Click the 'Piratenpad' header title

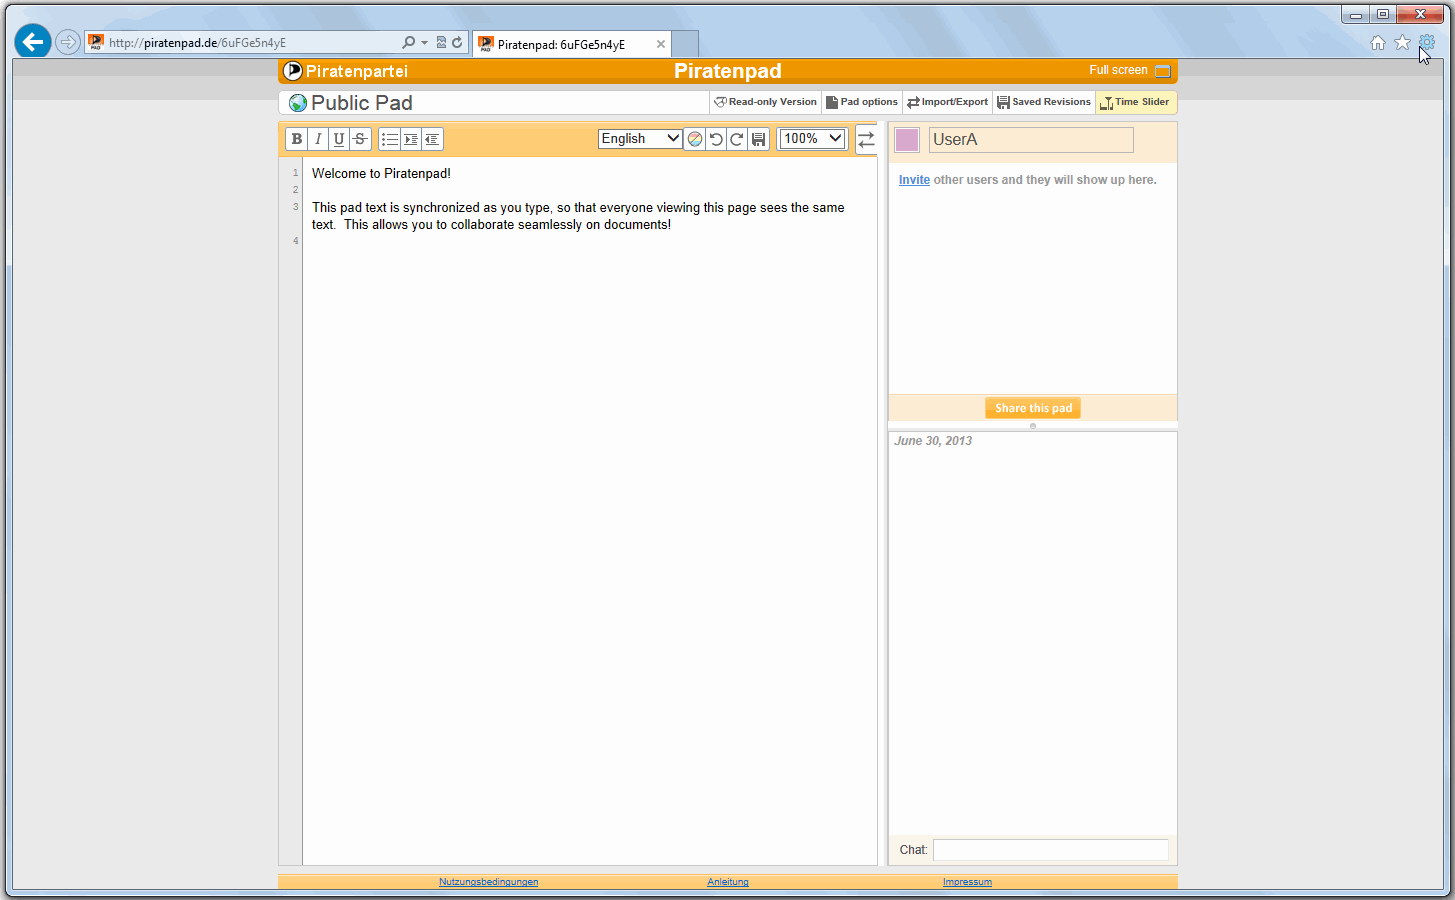(728, 71)
